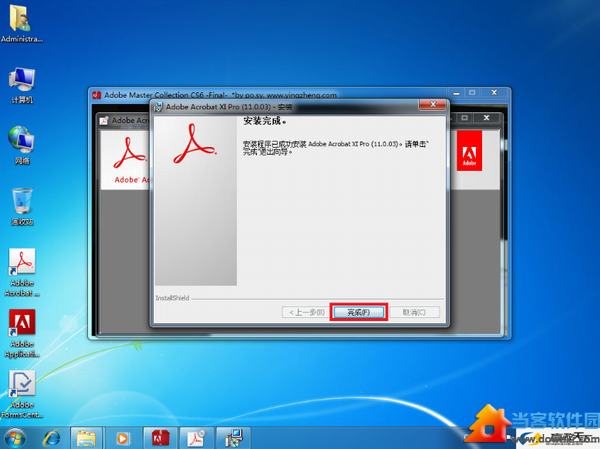600x449 pixels.
Task: Open the Windows Start menu
Action: pos(15,439)
